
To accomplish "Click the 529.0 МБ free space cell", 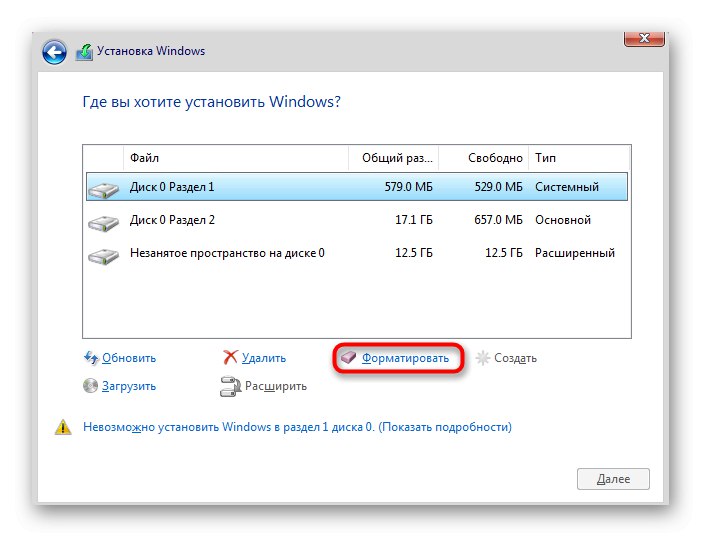I will (x=498, y=186).
